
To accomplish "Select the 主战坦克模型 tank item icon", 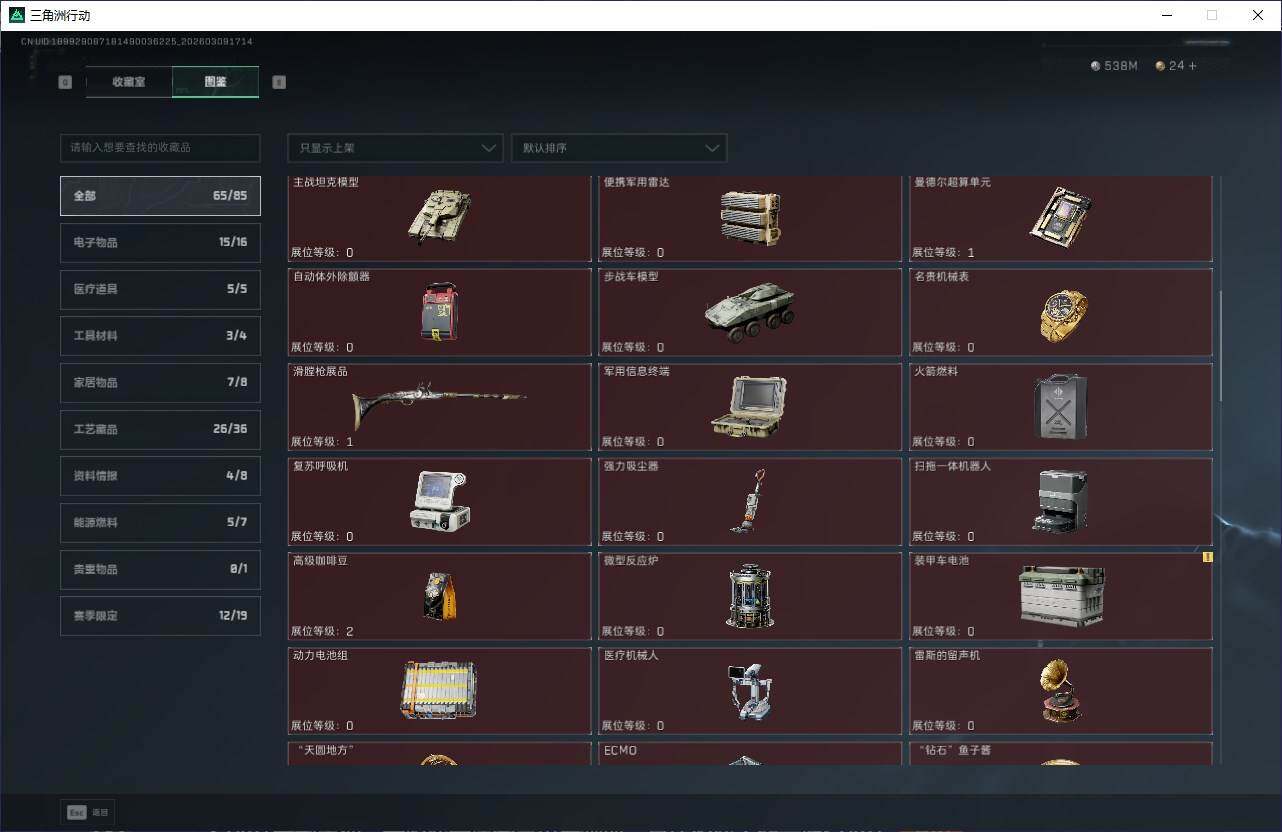I will click(439, 215).
